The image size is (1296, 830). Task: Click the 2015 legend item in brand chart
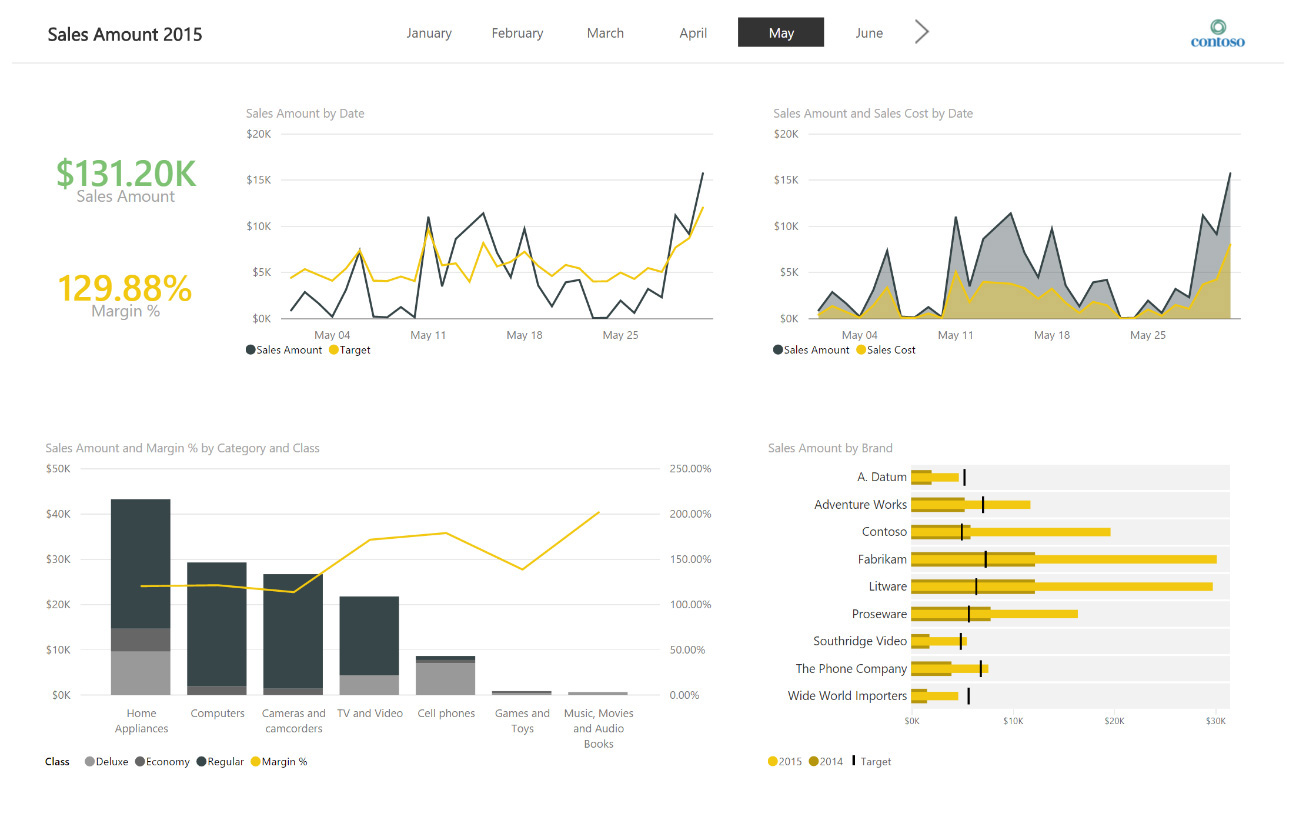point(785,762)
